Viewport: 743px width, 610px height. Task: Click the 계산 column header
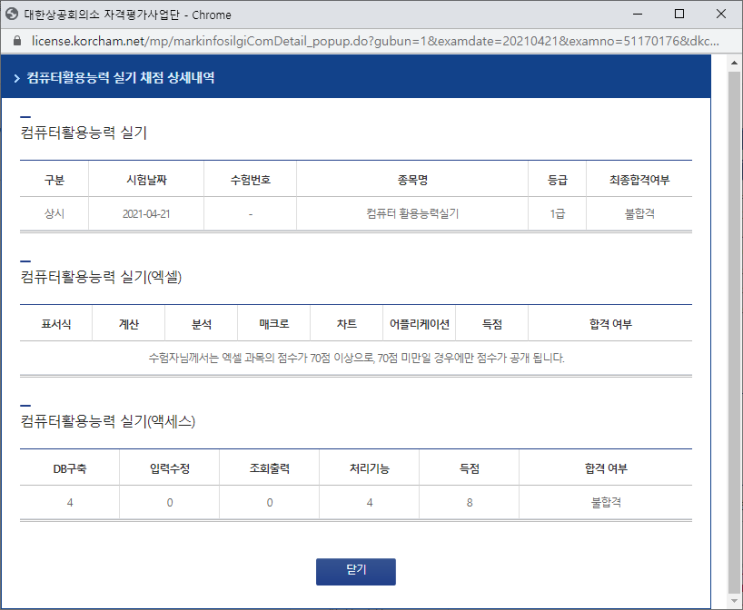(x=128, y=324)
